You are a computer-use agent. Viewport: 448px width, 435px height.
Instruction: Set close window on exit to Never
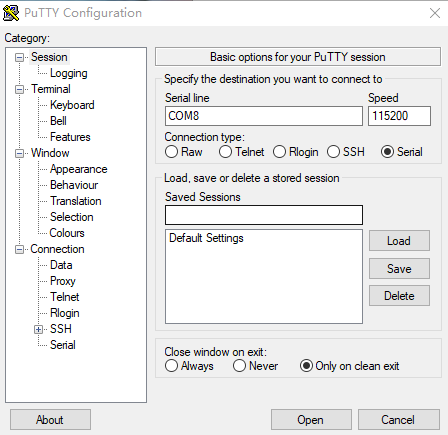pyautogui.click(x=239, y=366)
